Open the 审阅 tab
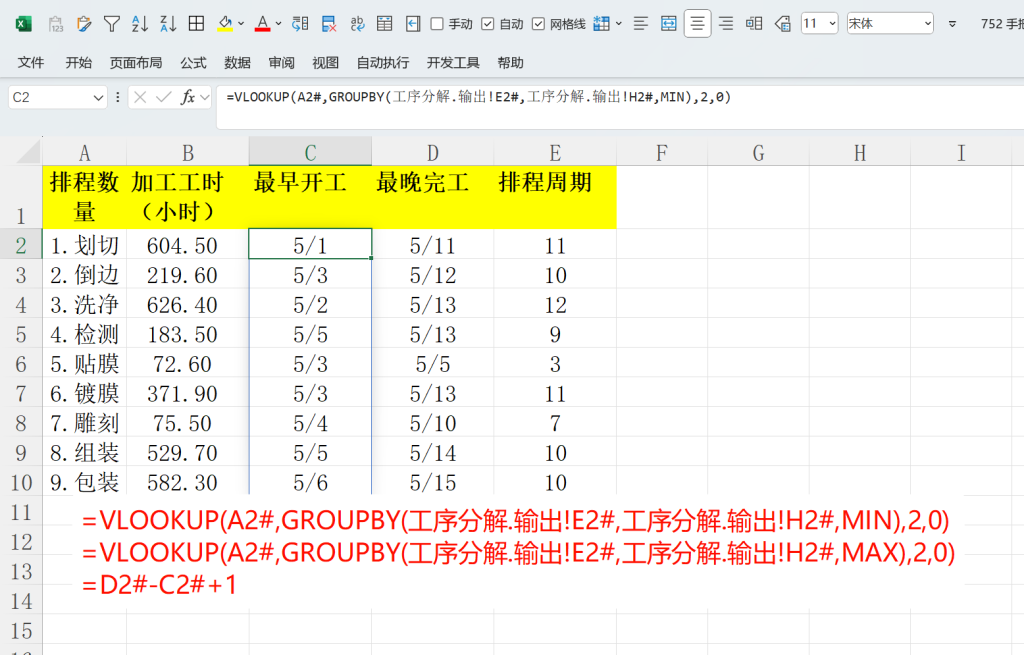This screenshot has height=655, width=1024. click(x=281, y=63)
